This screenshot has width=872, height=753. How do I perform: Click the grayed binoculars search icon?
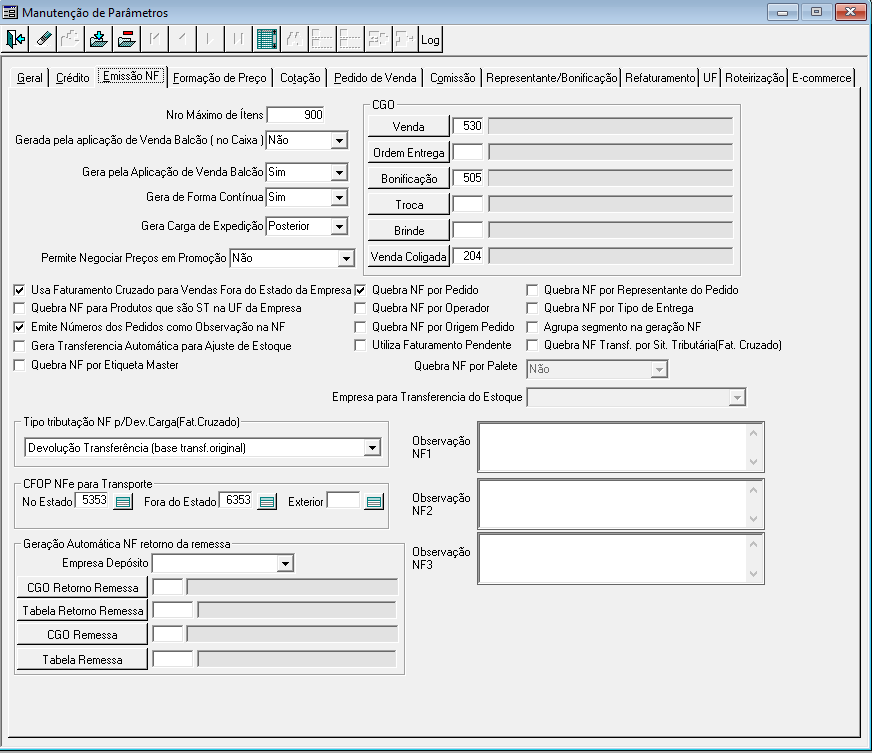pyautogui.click(x=294, y=39)
